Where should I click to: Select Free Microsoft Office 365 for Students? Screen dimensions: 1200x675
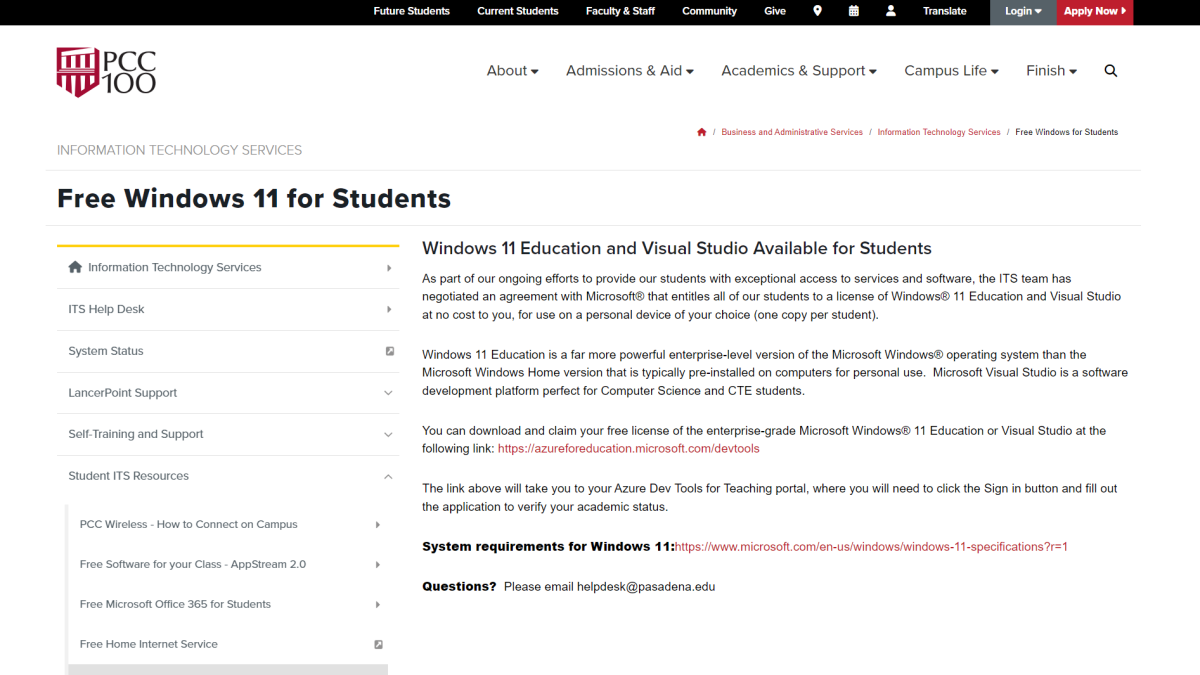click(175, 604)
